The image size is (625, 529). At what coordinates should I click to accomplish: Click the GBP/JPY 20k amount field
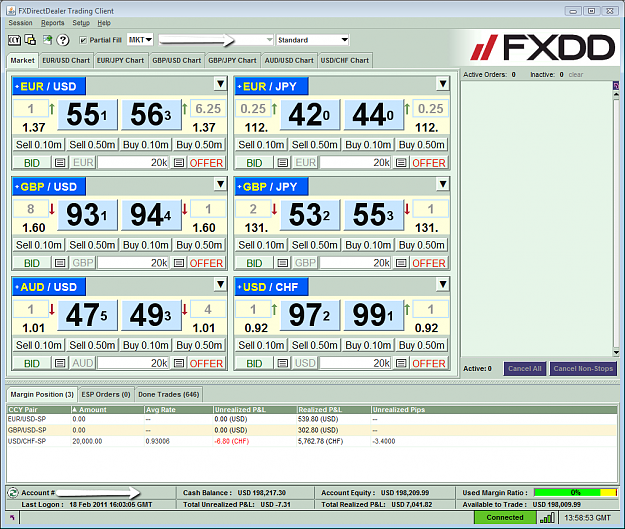click(x=356, y=263)
